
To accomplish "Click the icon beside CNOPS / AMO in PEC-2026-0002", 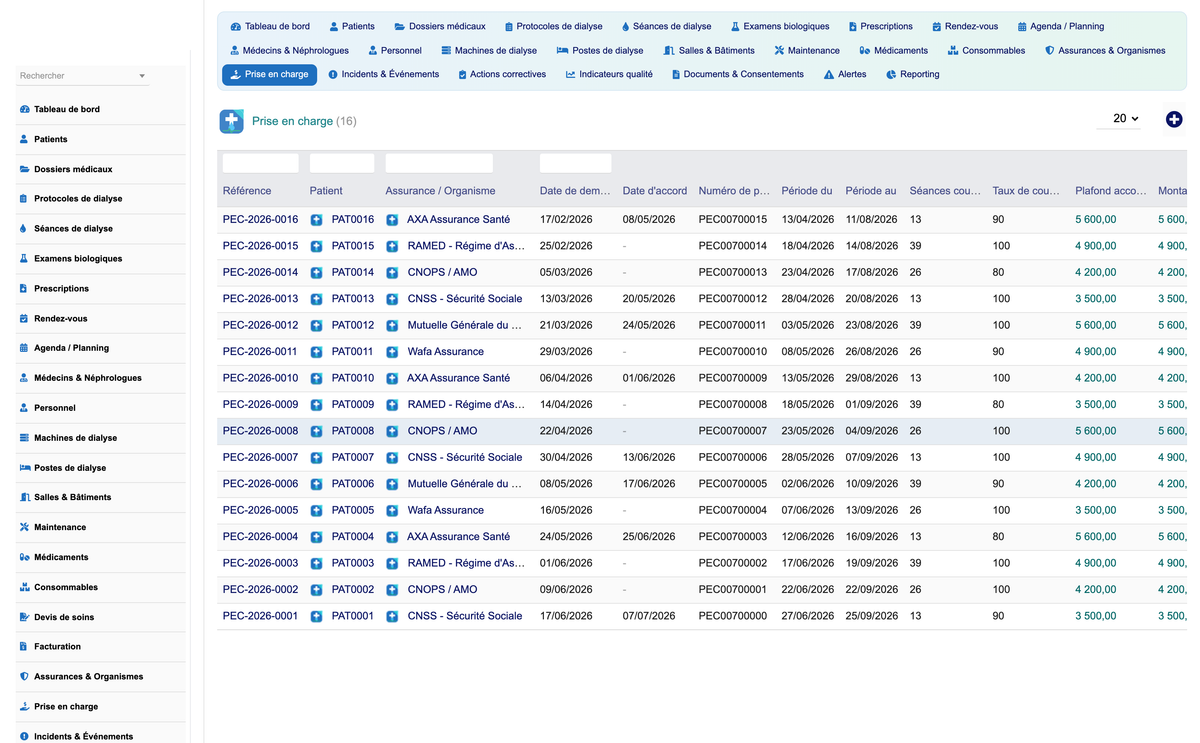I will pyautogui.click(x=392, y=590).
